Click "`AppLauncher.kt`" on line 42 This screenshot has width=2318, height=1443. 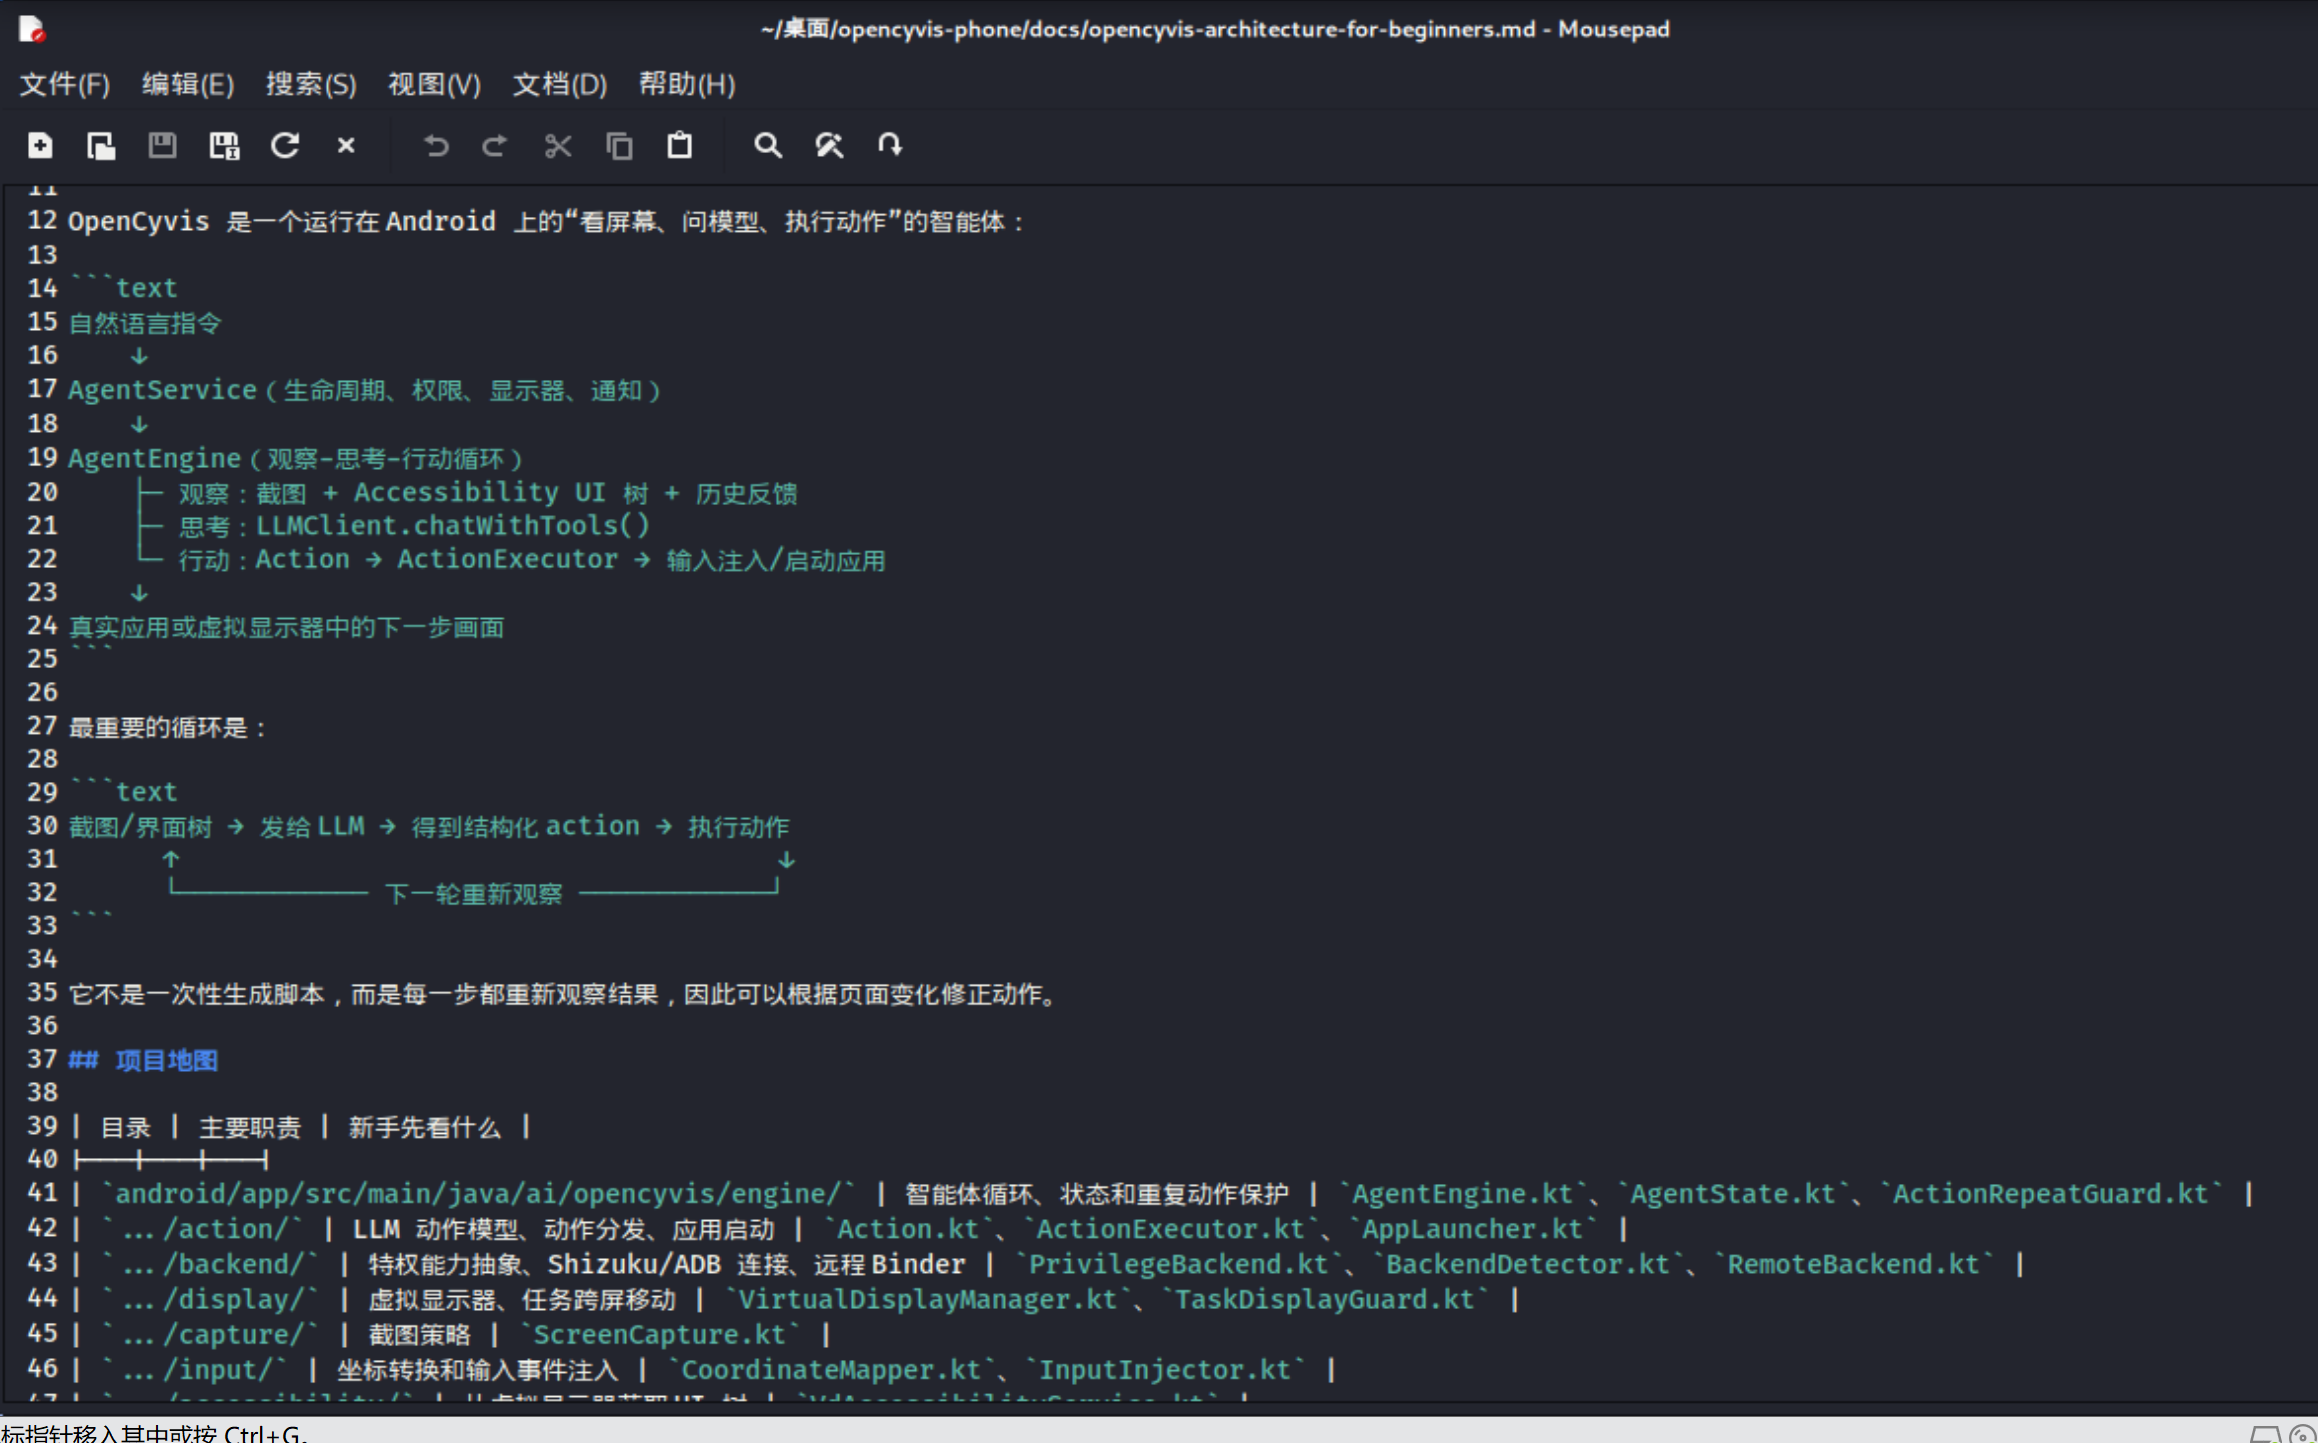click(1472, 1229)
